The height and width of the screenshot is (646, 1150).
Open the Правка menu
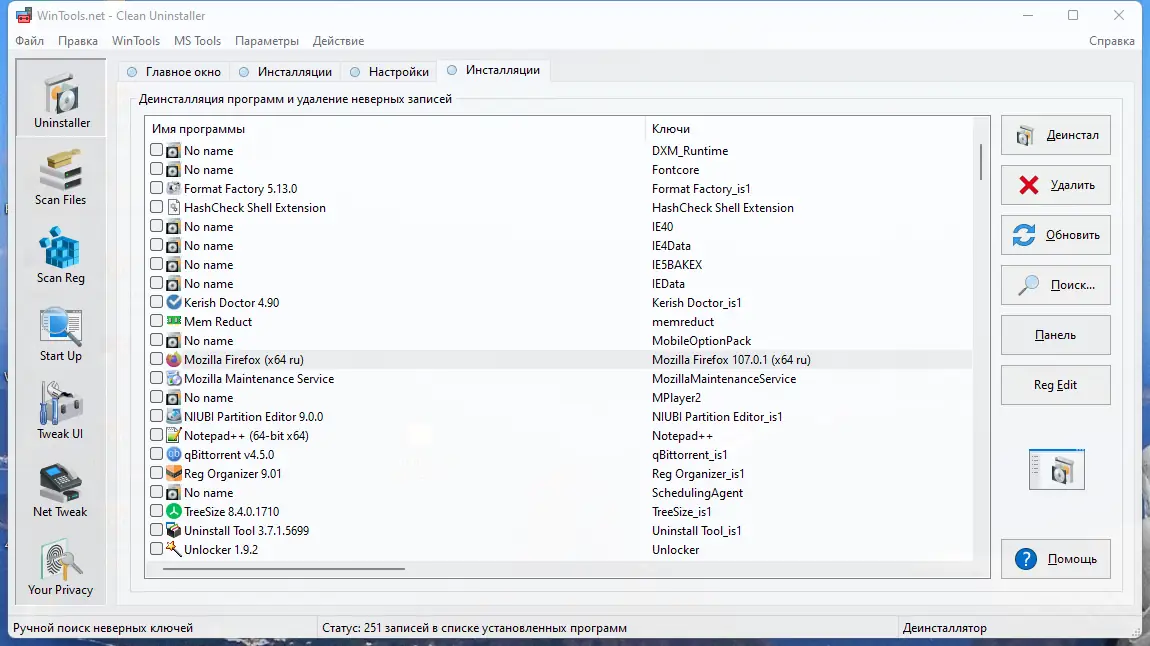pos(78,41)
